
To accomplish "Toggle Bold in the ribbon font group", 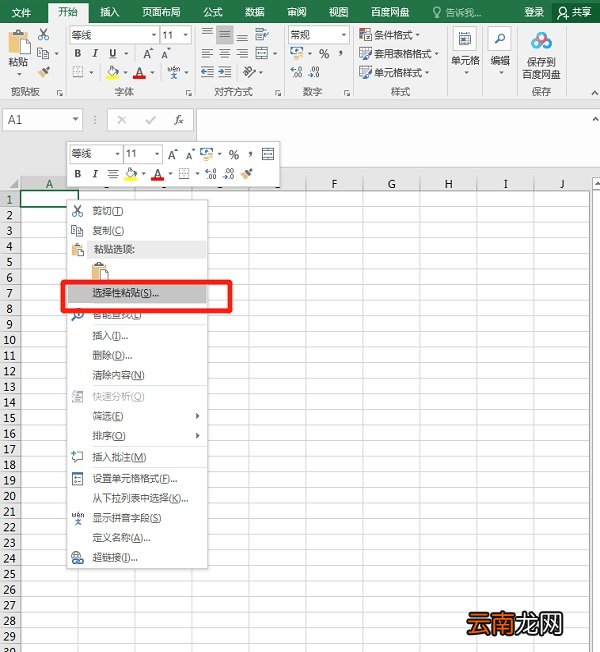I will click(x=78, y=53).
